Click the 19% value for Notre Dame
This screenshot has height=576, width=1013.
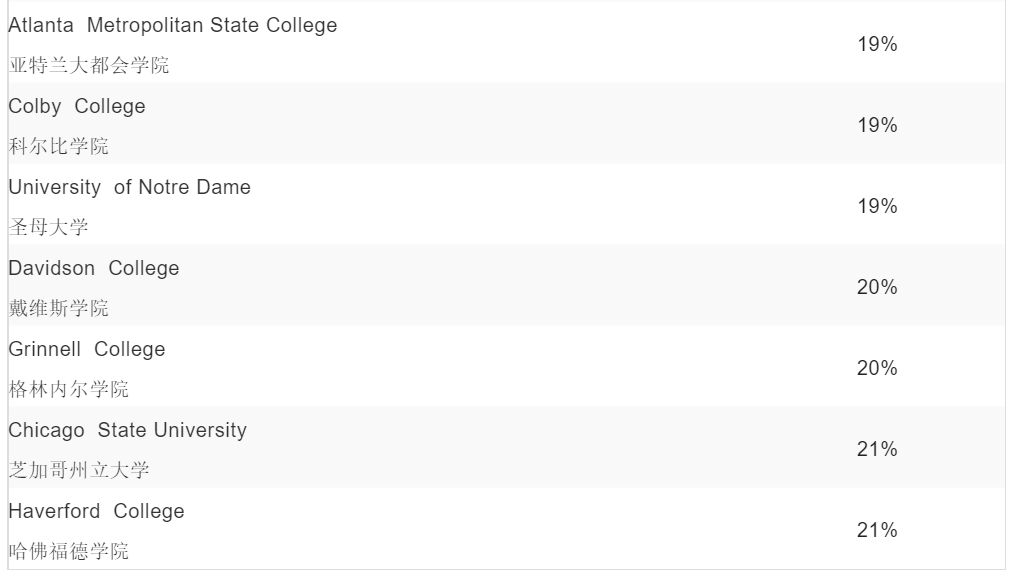click(877, 206)
